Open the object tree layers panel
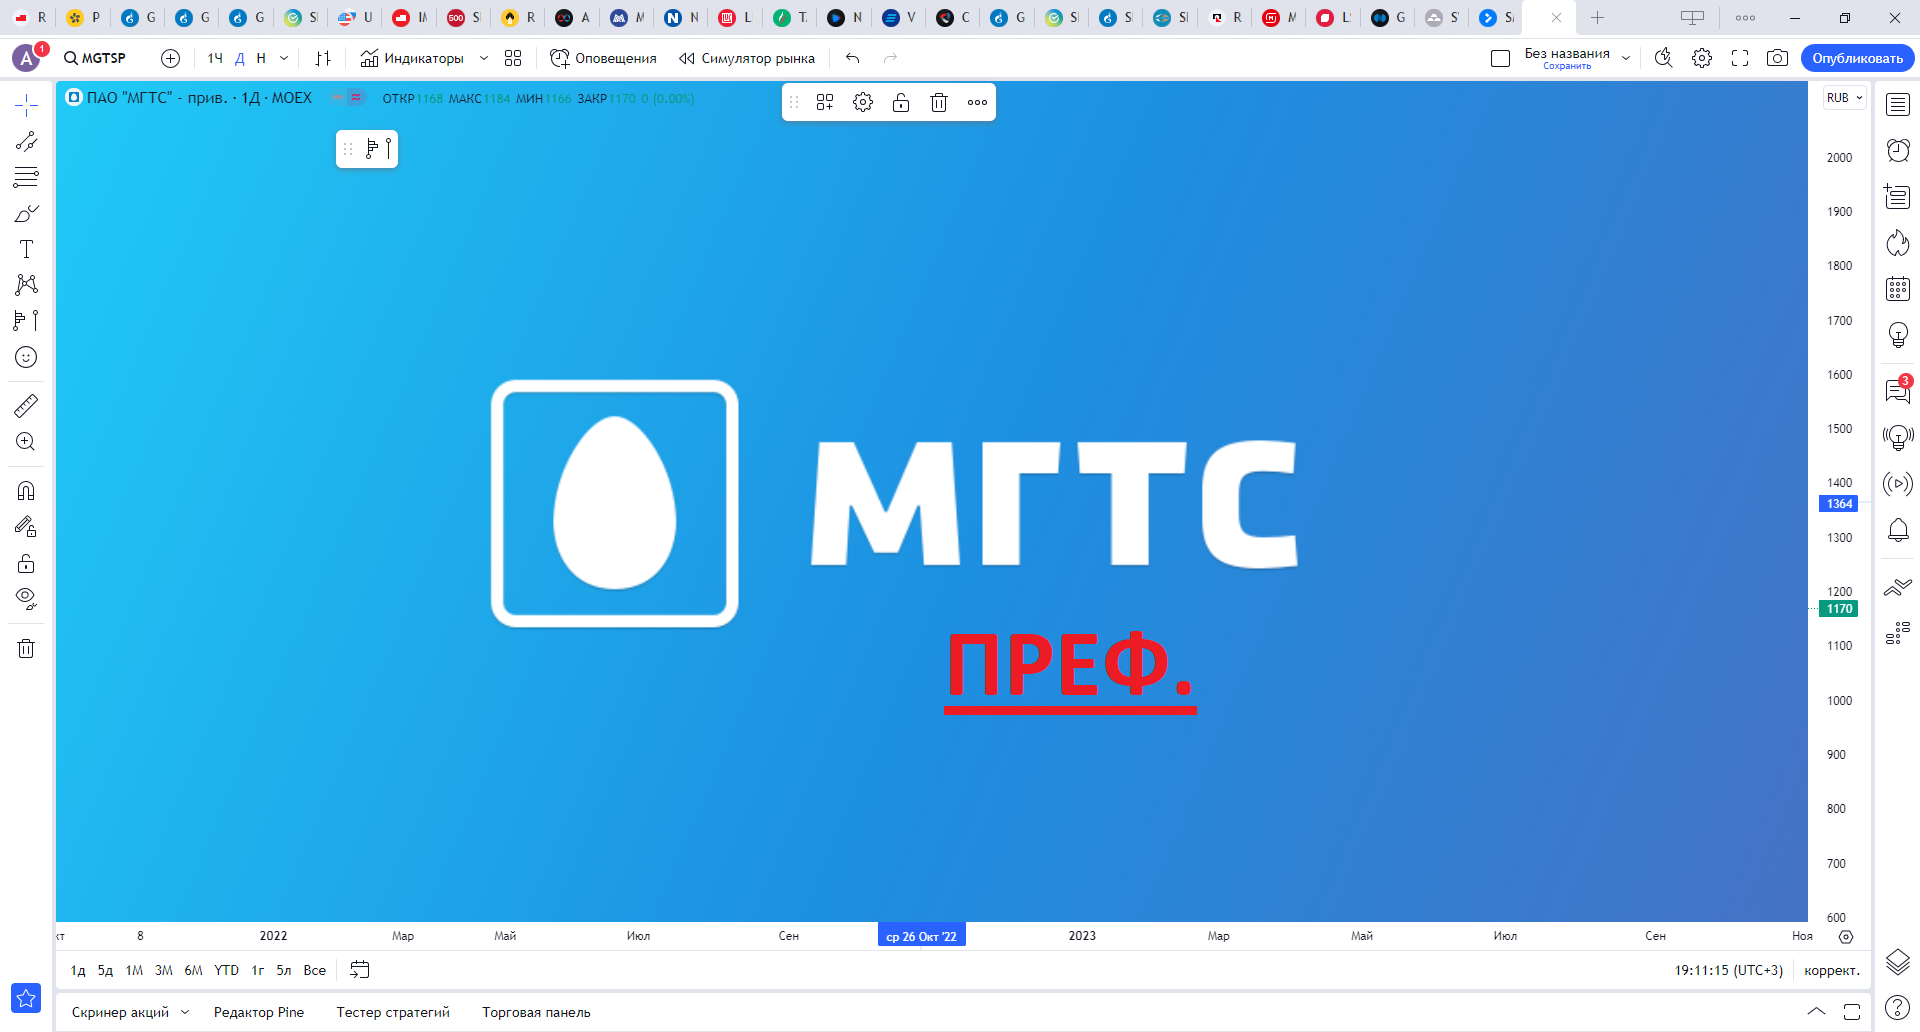Screen dimensions: 1920x1032 tap(1898, 962)
